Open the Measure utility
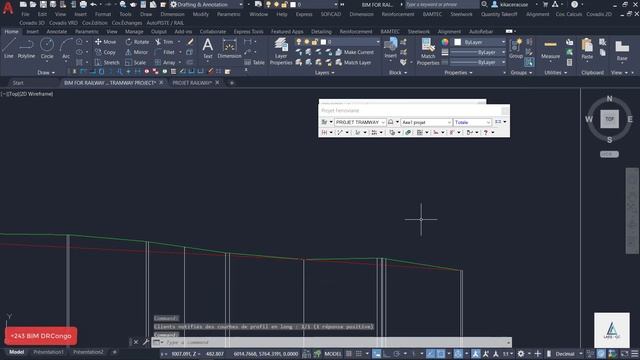This screenshot has width=640, height=360. [550, 50]
